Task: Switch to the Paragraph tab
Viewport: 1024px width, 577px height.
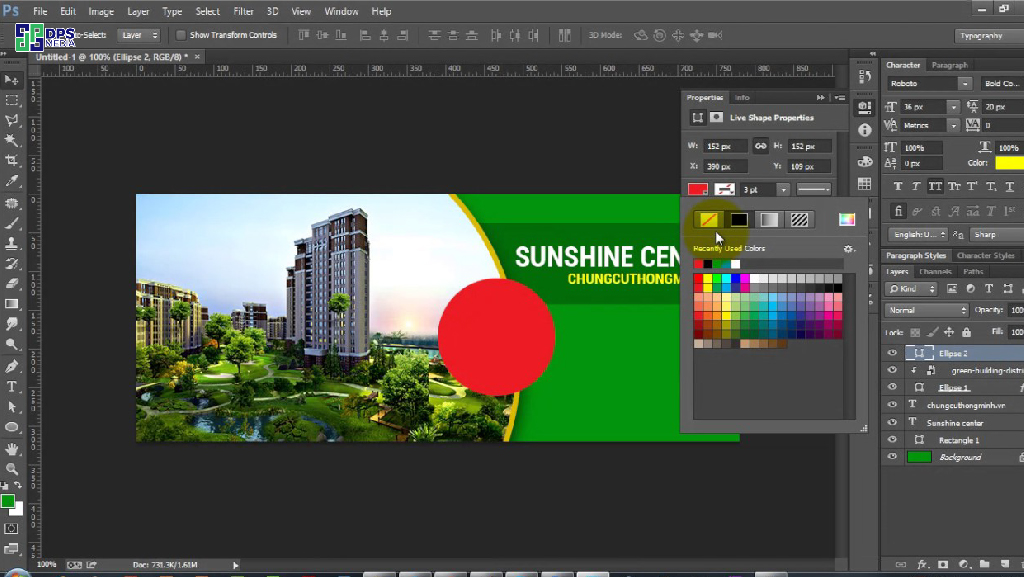Action: pos(950,65)
